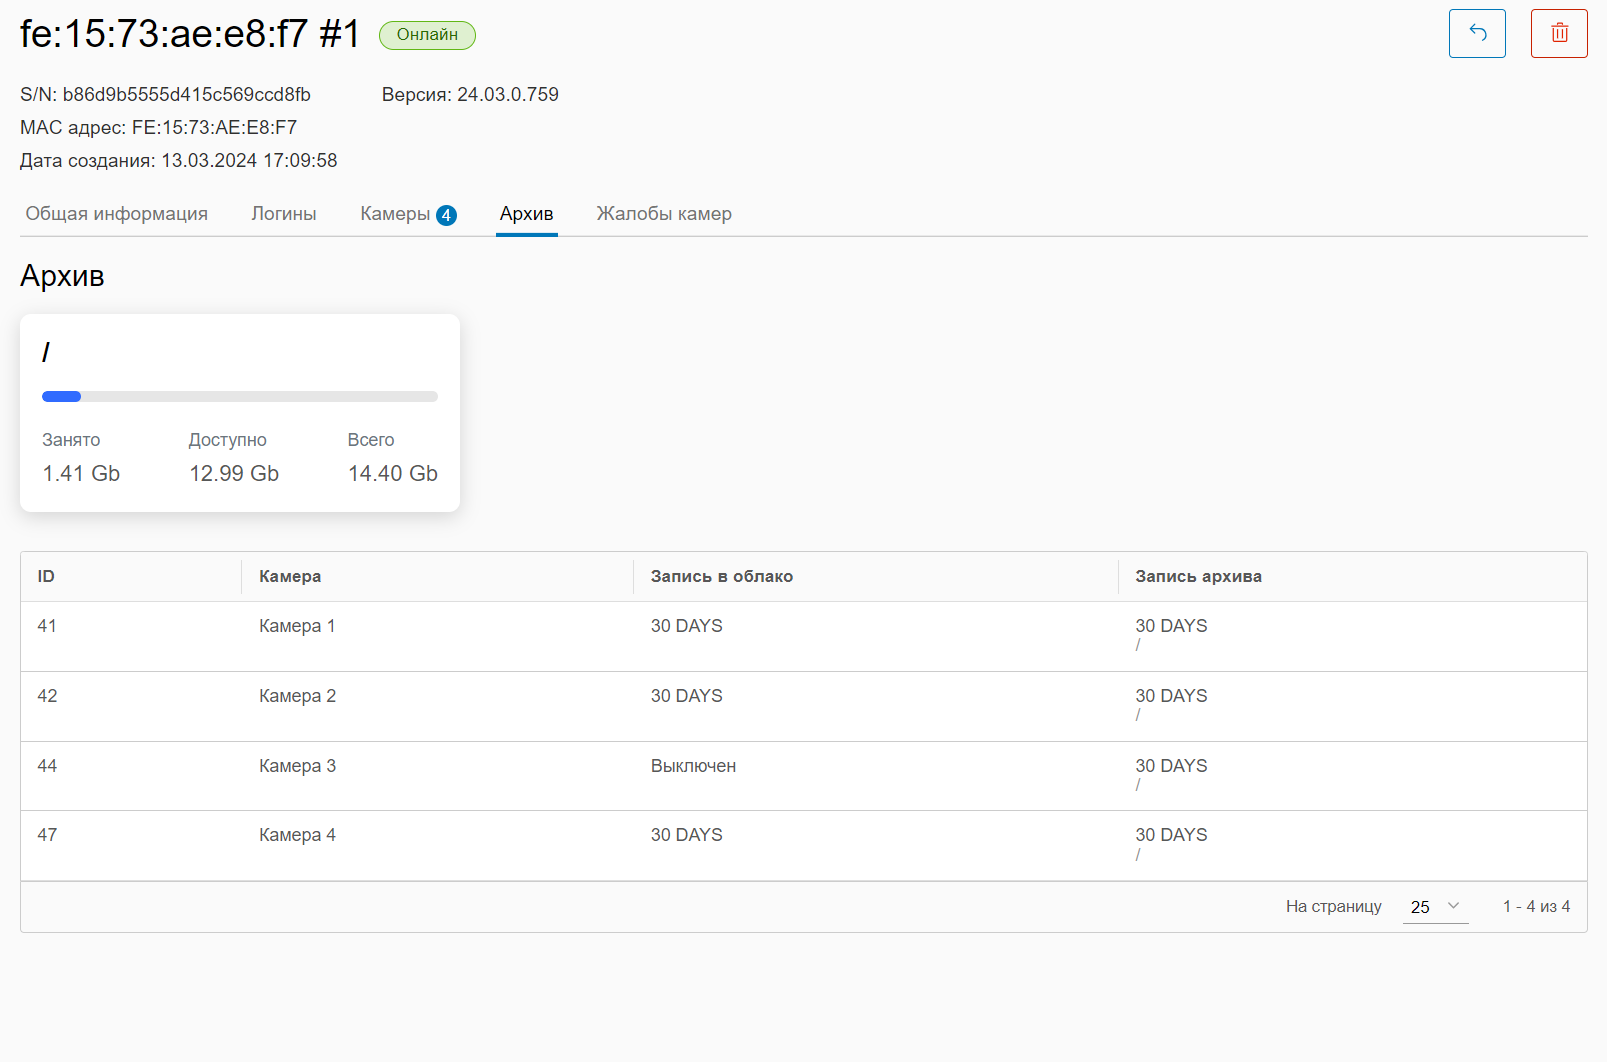Click the dropdown chevron next to 25
This screenshot has height=1062, width=1607.
1454,906
